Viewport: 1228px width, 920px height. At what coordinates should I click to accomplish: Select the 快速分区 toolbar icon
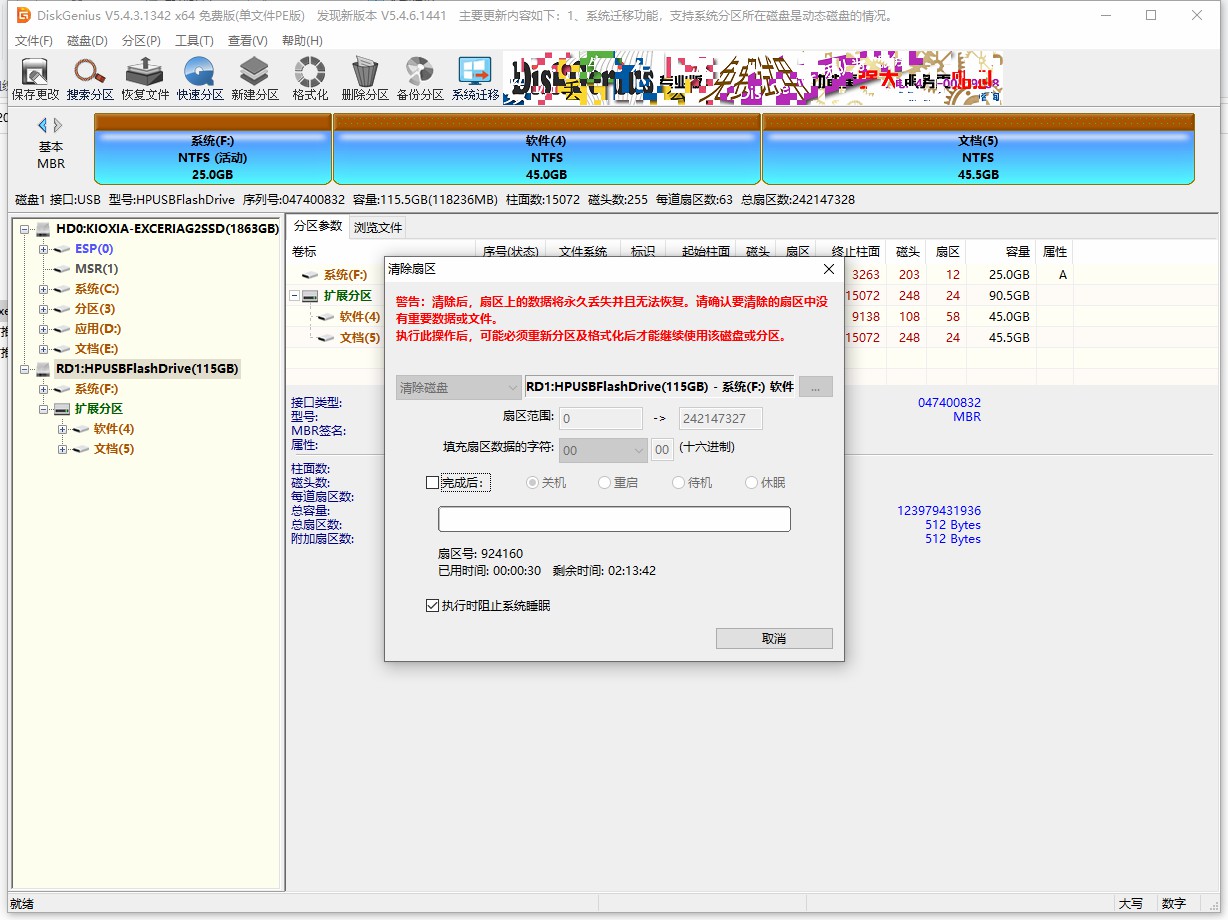click(x=200, y=79)
